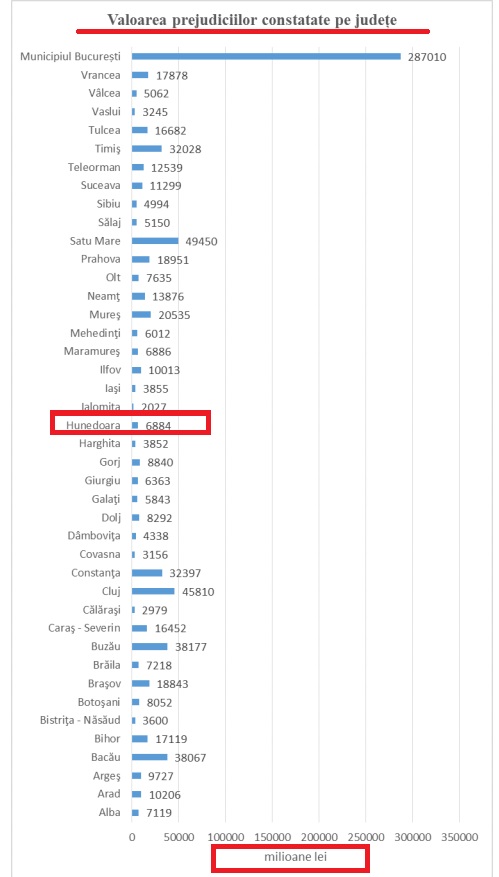Click the 45810 data label for Cluj

click(x=197, y=592)
